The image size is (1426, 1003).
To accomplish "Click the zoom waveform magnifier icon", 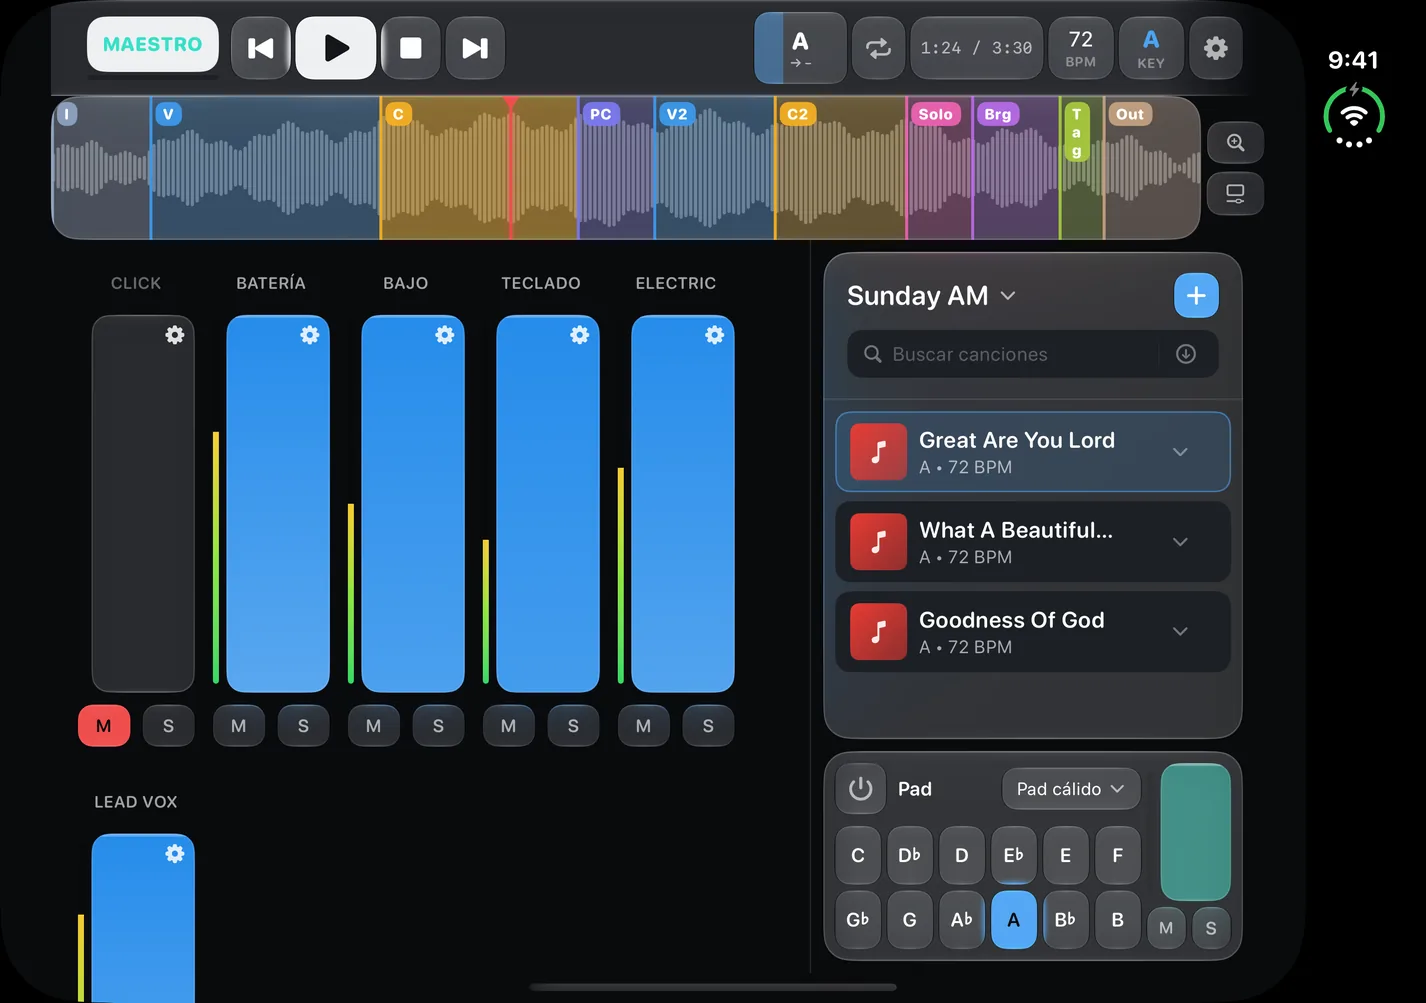I will point(1236,143).
